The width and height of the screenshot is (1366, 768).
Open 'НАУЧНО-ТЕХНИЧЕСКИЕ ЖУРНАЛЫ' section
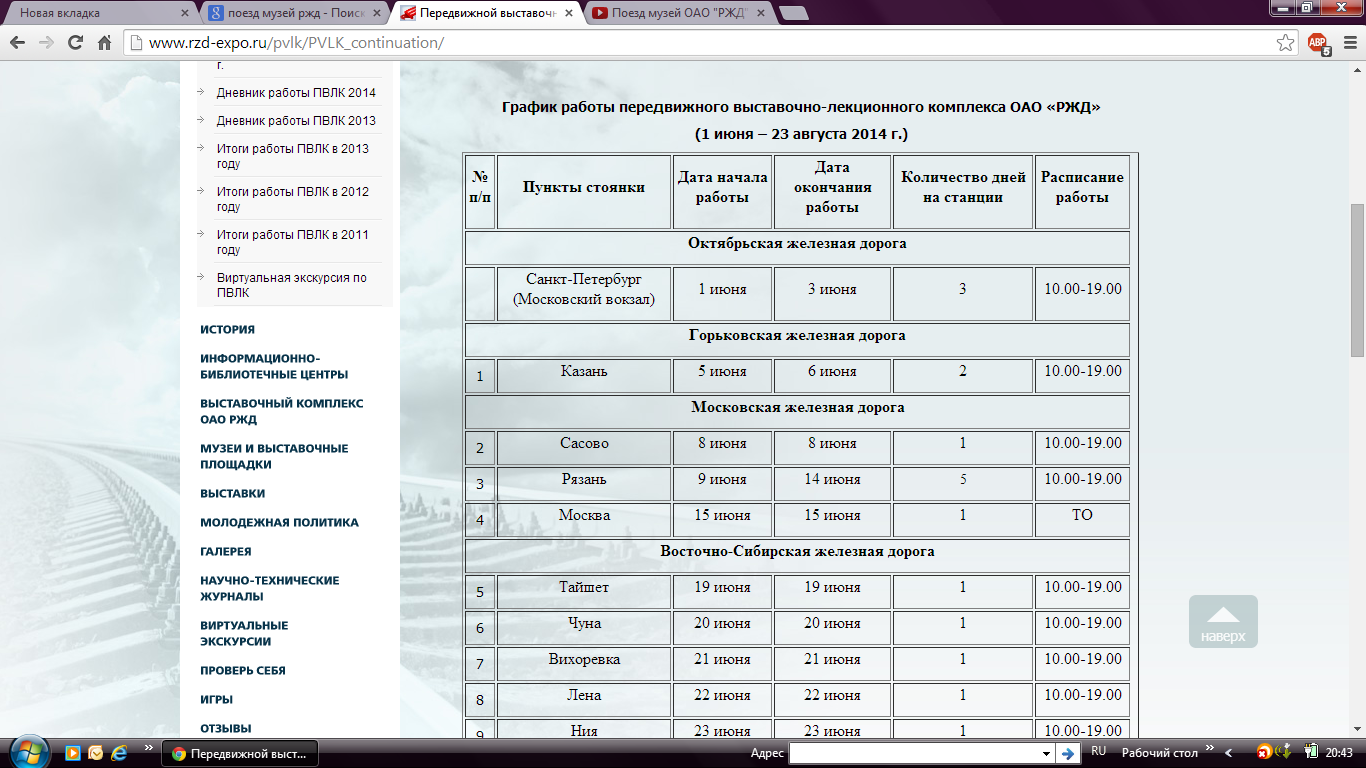click(x=270, y=588)
